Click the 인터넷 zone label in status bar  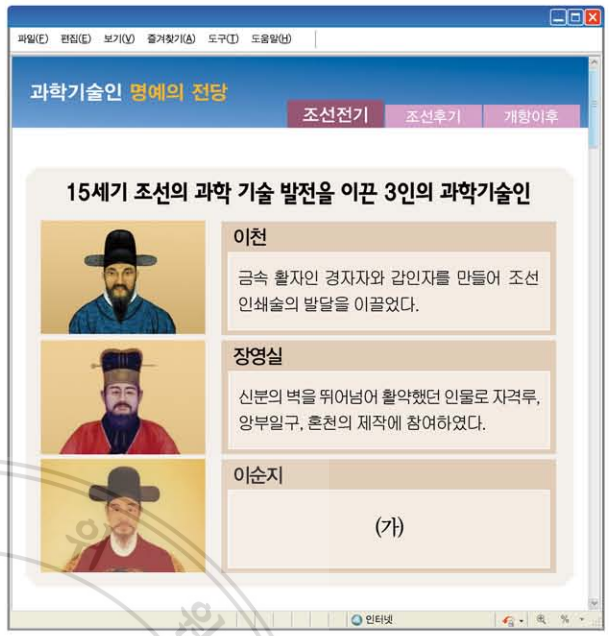click(379, 620)
